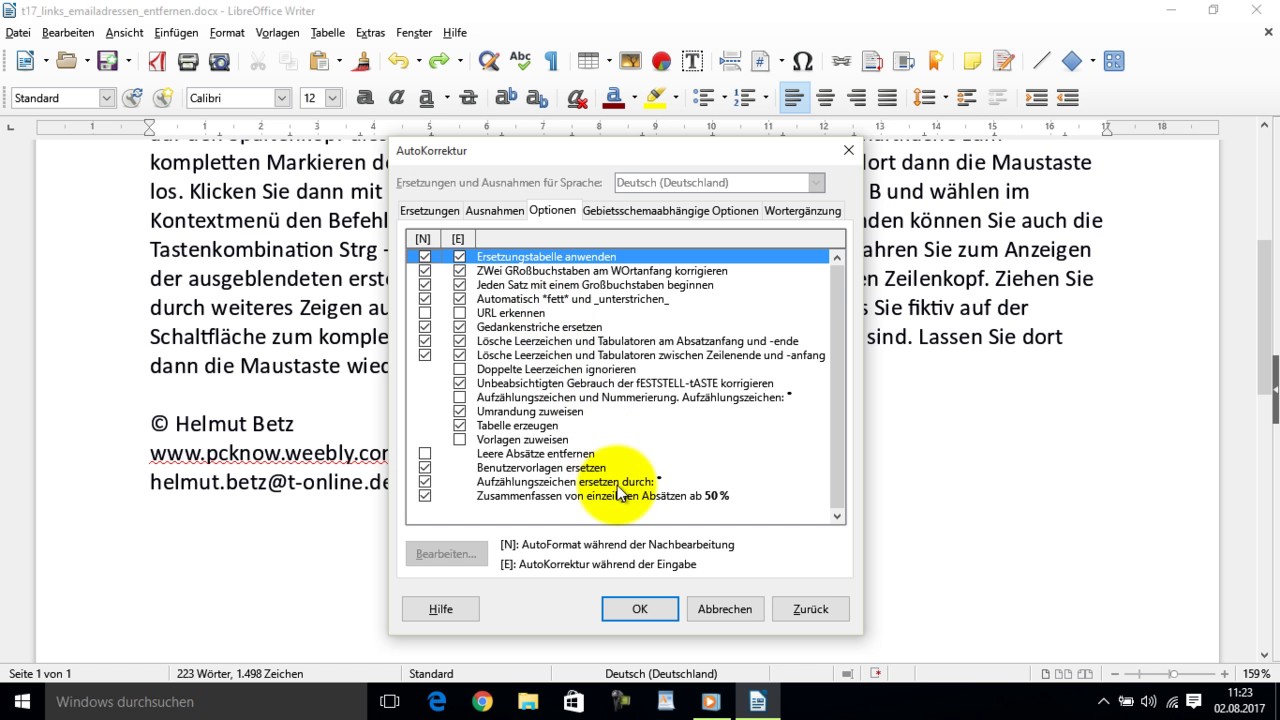Click the Open folder icon
1280x720 pixels.
[x=66, y=61]
